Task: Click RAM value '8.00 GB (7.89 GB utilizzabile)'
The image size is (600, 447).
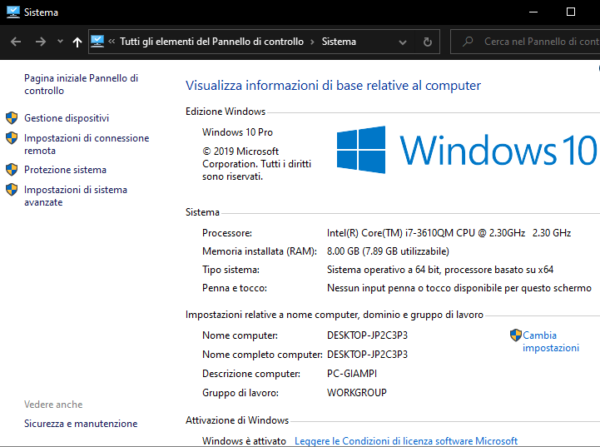Action: [x=388, y=251]
